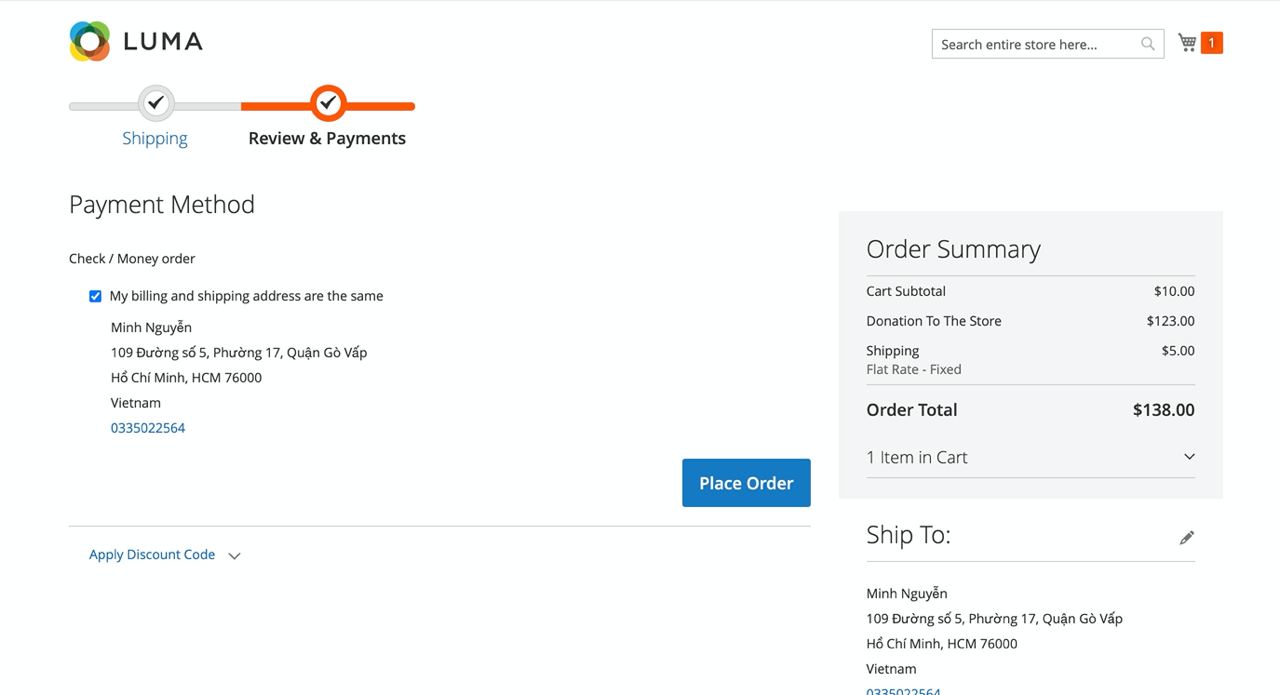Click the orange checkout progress bar segment
1280x695 pixels.
click(380, 106)
